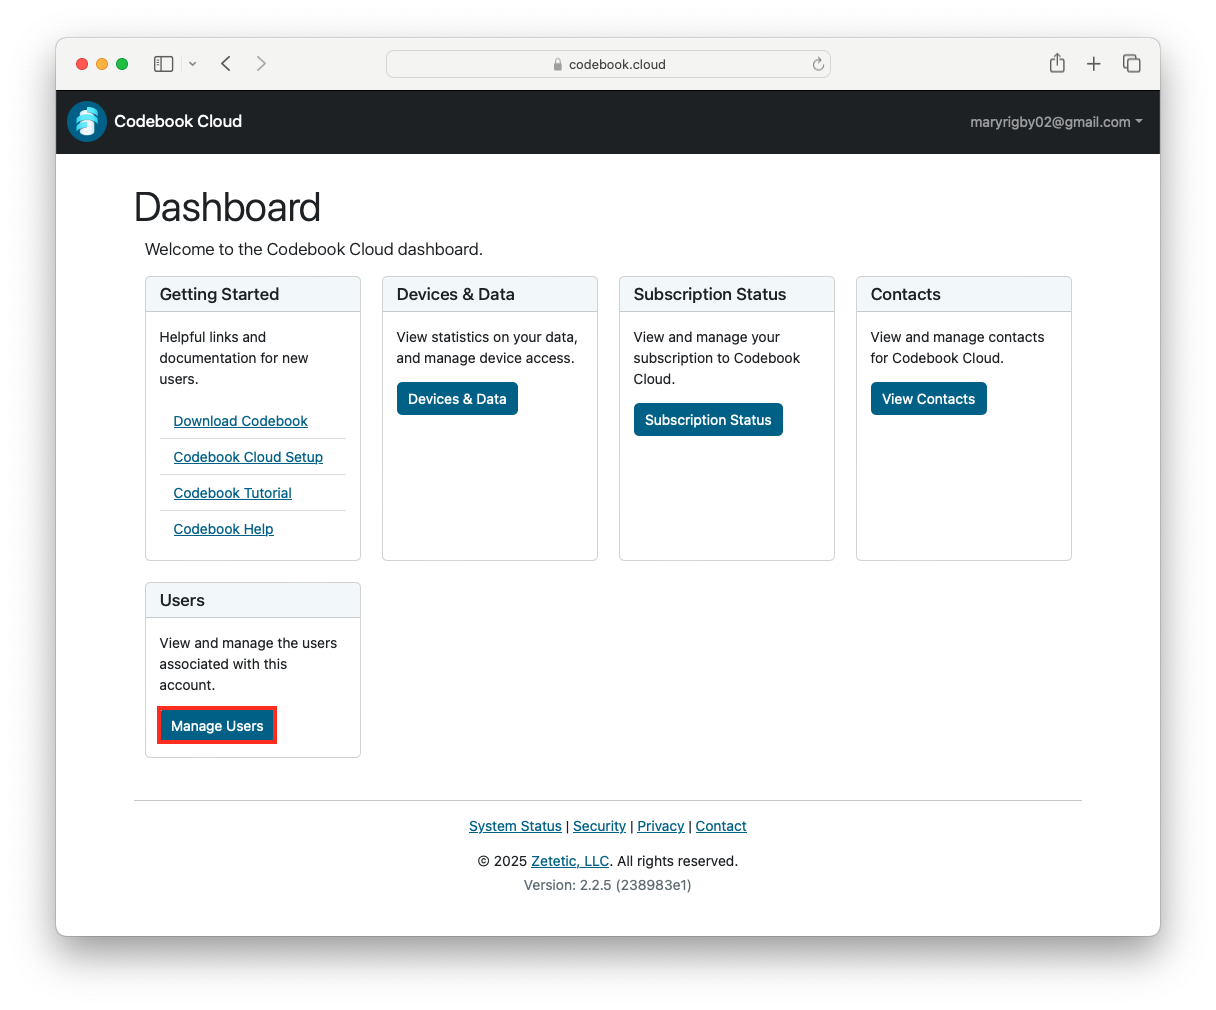Check the Subscription Status page
The image size is (1216, 1010).
(x=708, y=419)
